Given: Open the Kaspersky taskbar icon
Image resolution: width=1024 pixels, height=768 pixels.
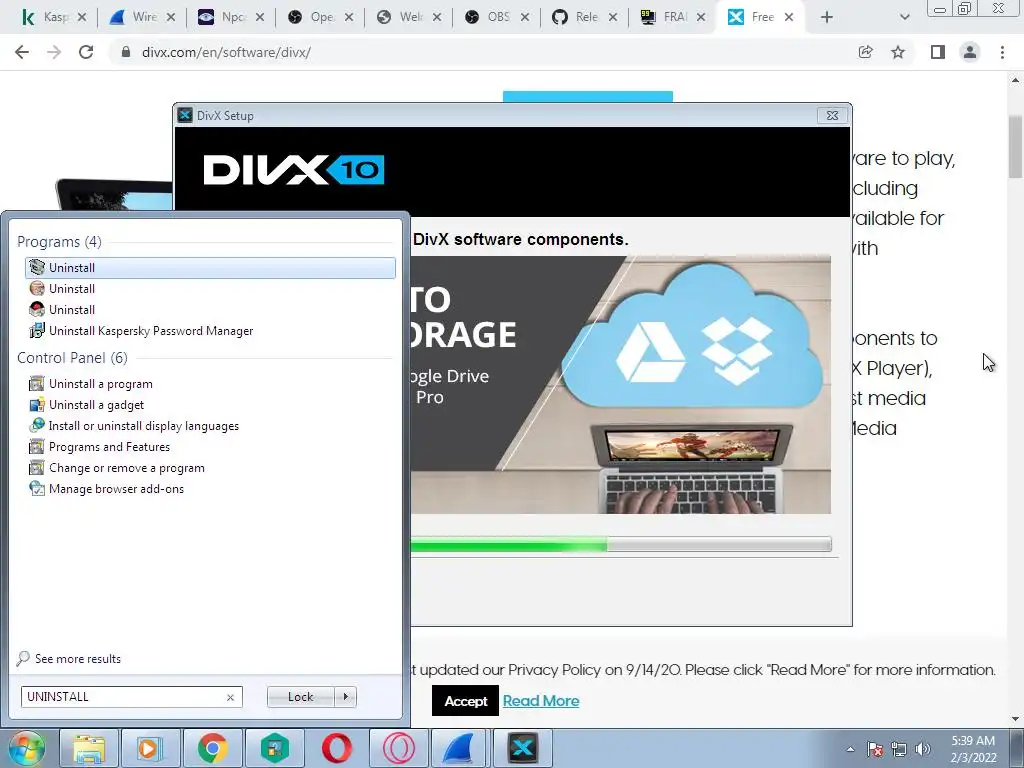Looking at the screenshot, I should (x=275, y=748).
